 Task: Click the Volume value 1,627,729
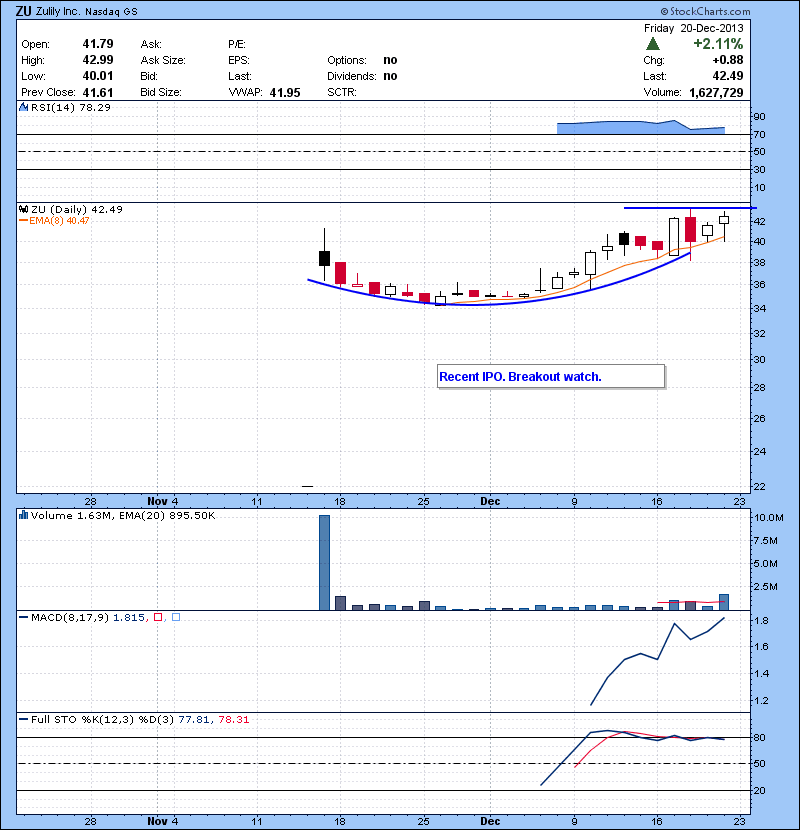tap(716, 93)
